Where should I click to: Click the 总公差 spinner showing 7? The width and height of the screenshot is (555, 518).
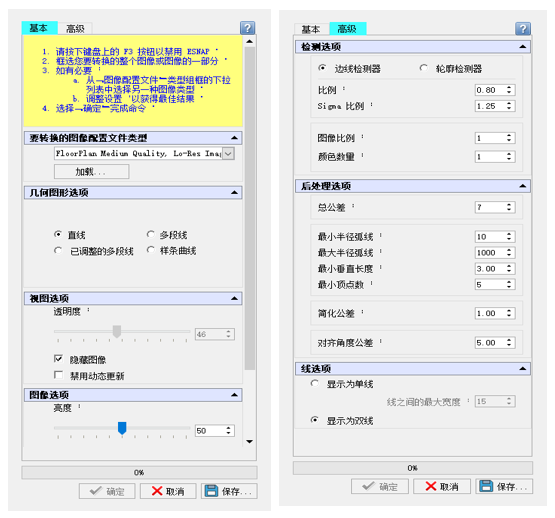click(x=495, y=207)
